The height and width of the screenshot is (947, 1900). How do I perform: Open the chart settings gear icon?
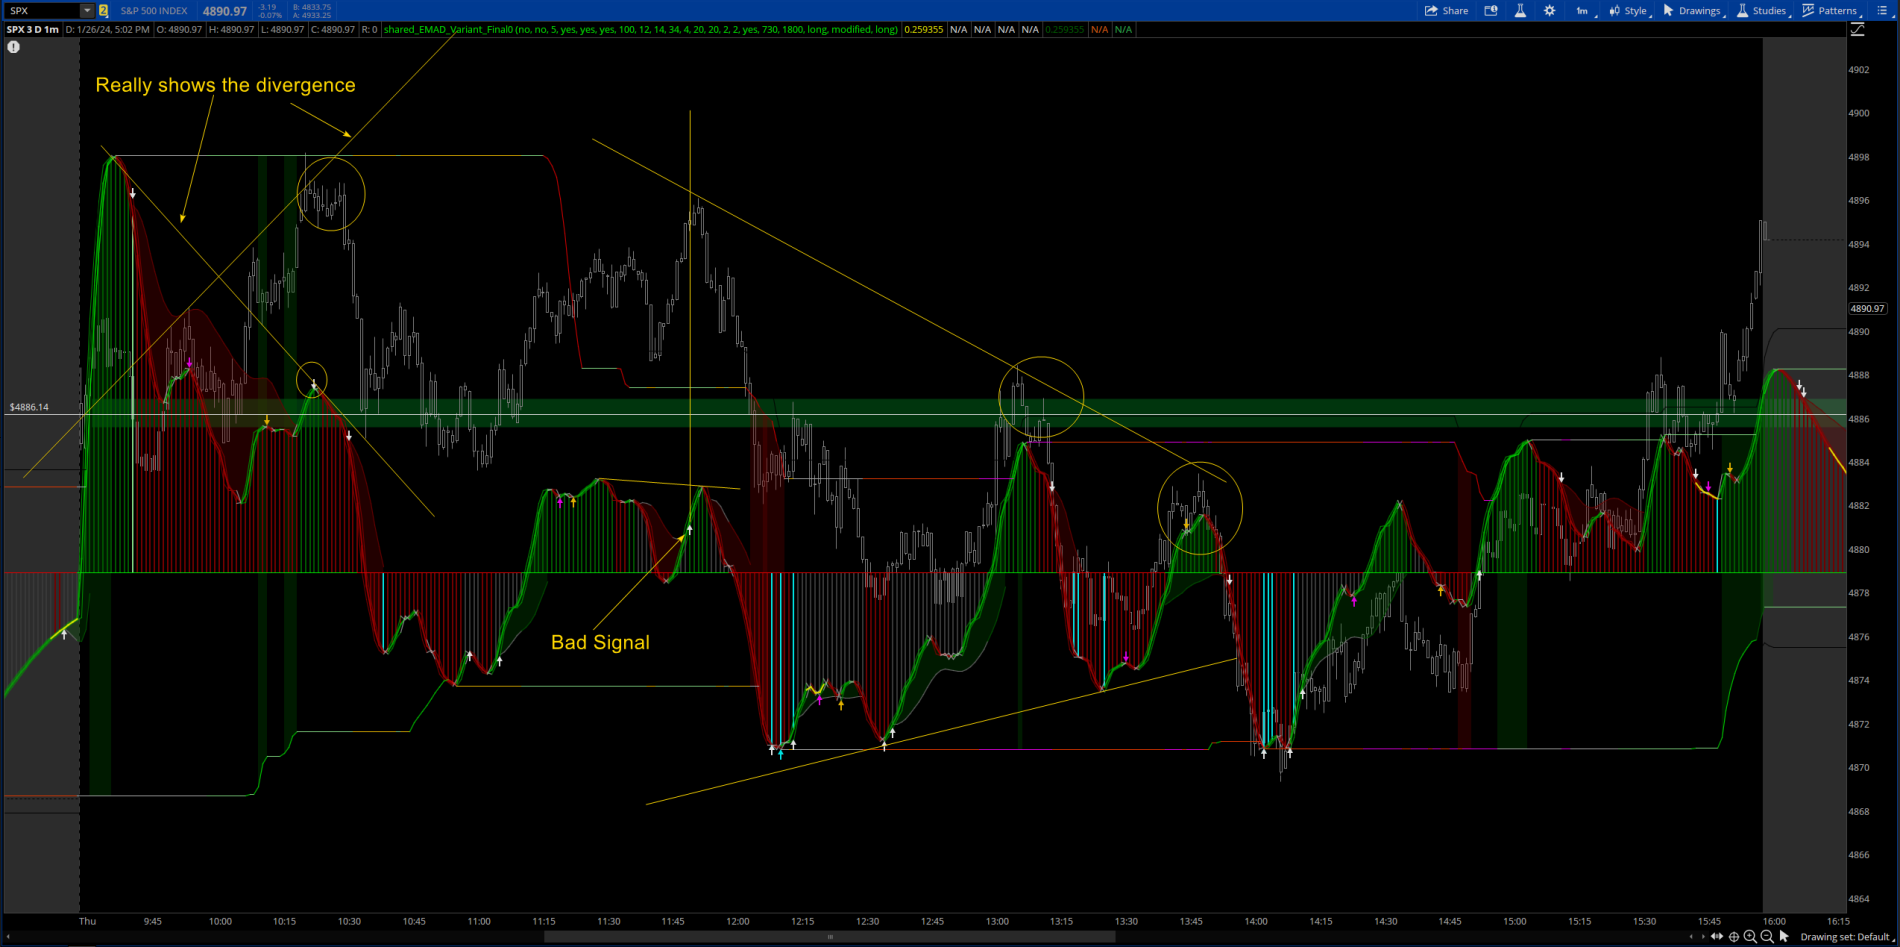point(1549,11)
